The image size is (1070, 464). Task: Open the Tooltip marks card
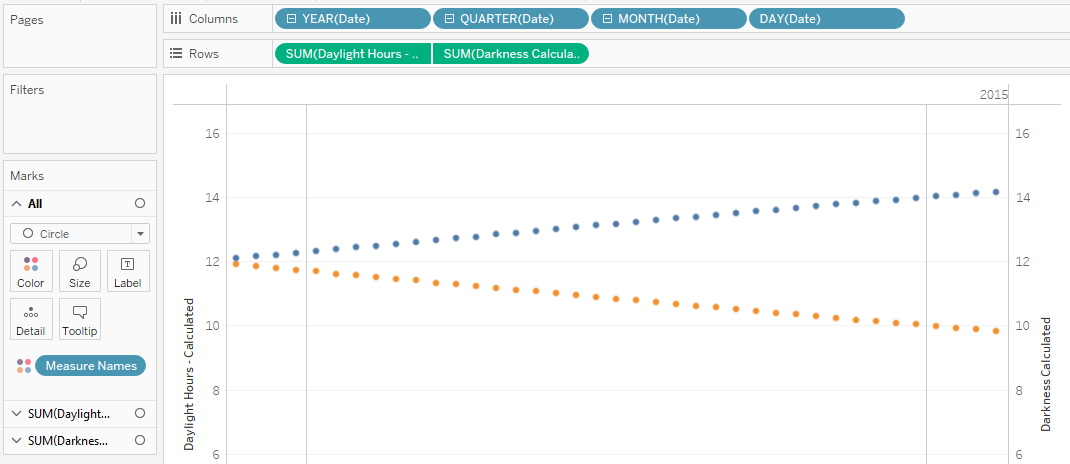(x=80, y=319)
